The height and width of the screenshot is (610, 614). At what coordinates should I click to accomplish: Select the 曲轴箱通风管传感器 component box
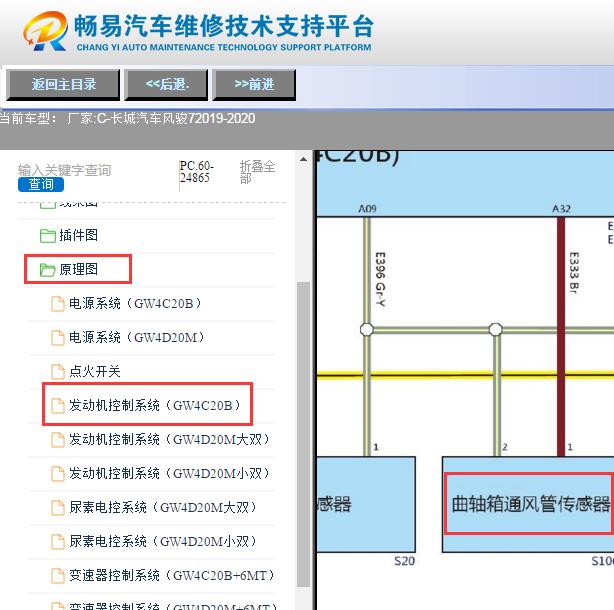pyautogui.click(x=528, y=504)
